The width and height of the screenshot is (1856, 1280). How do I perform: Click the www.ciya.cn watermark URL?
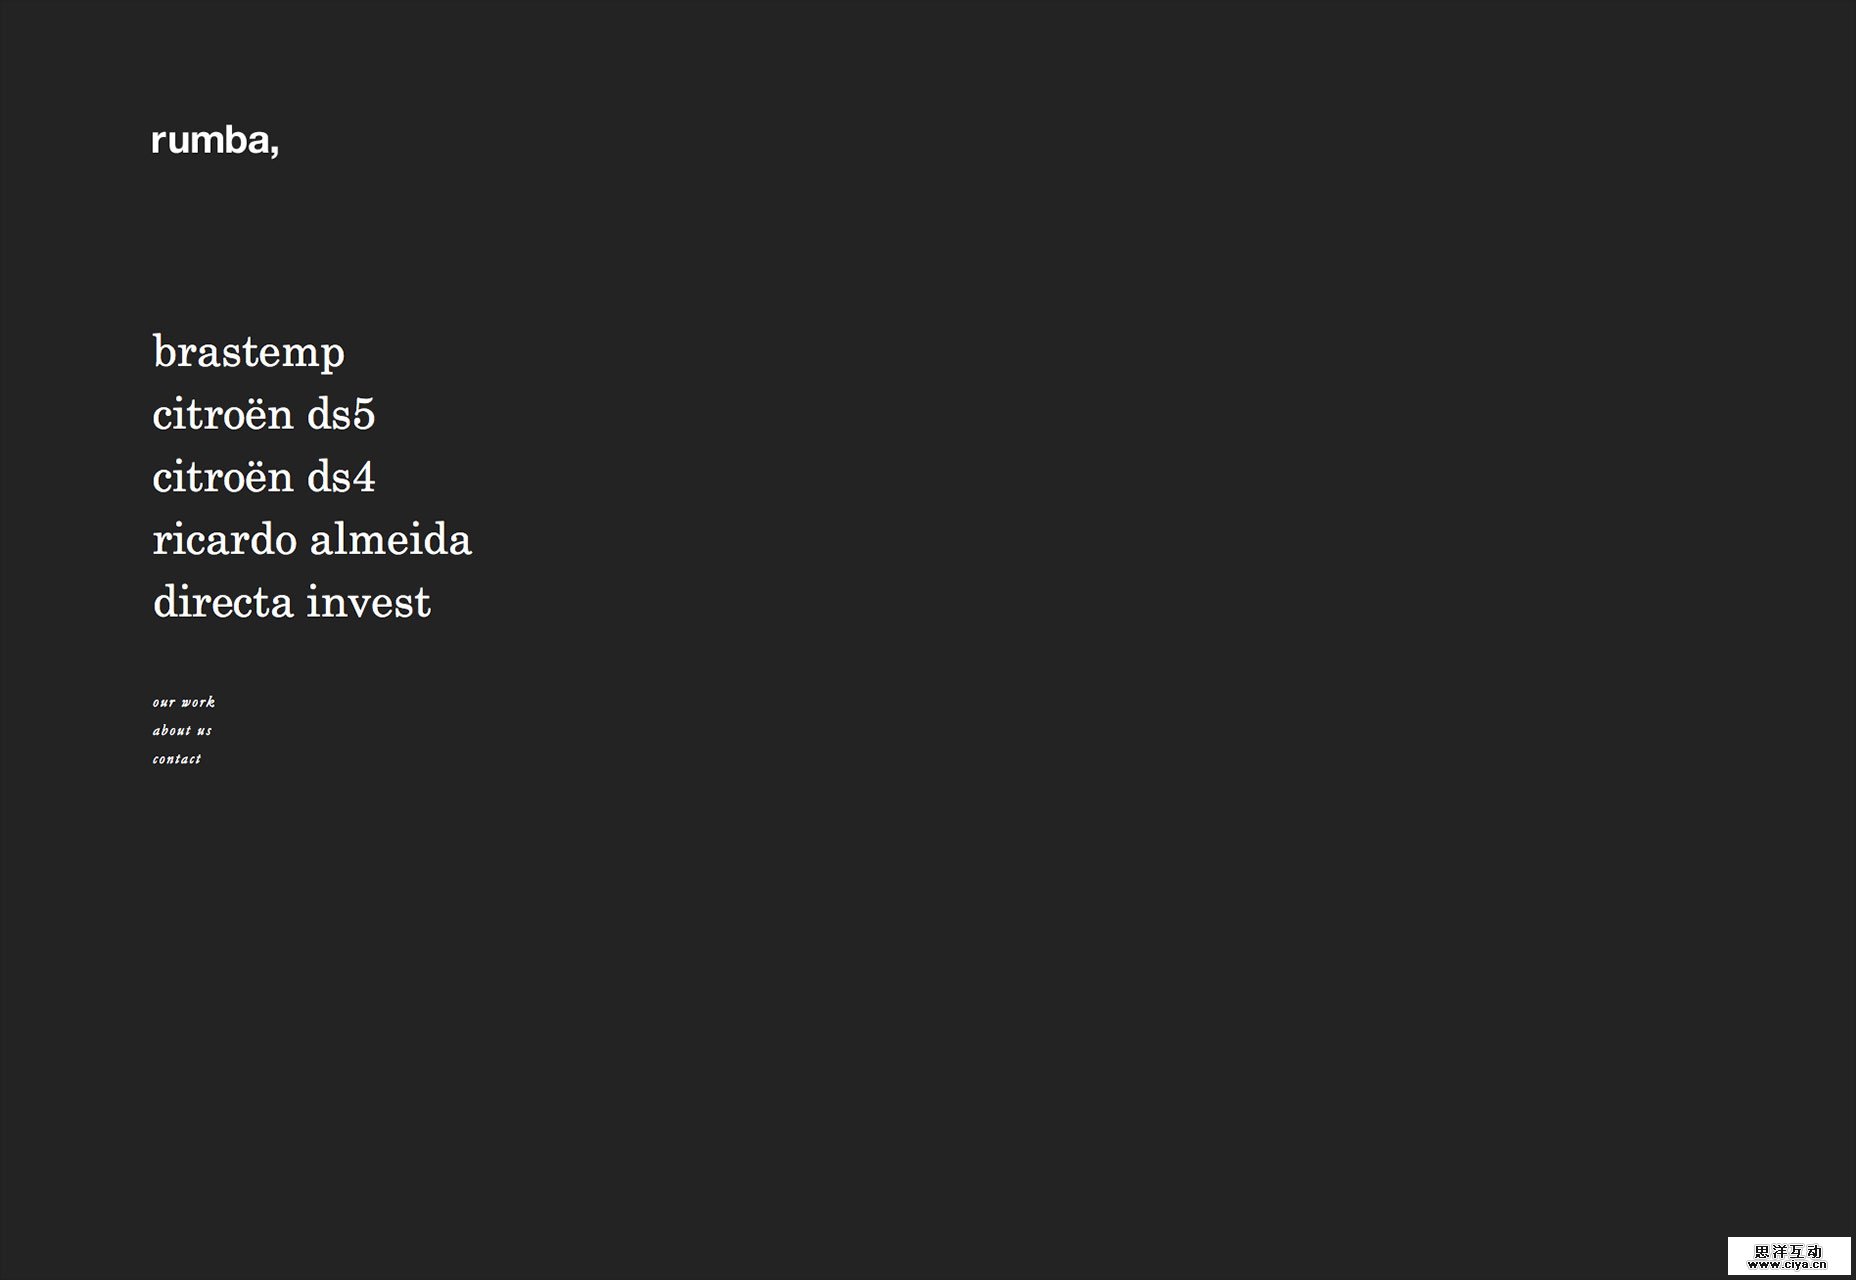point(1788,1265)
